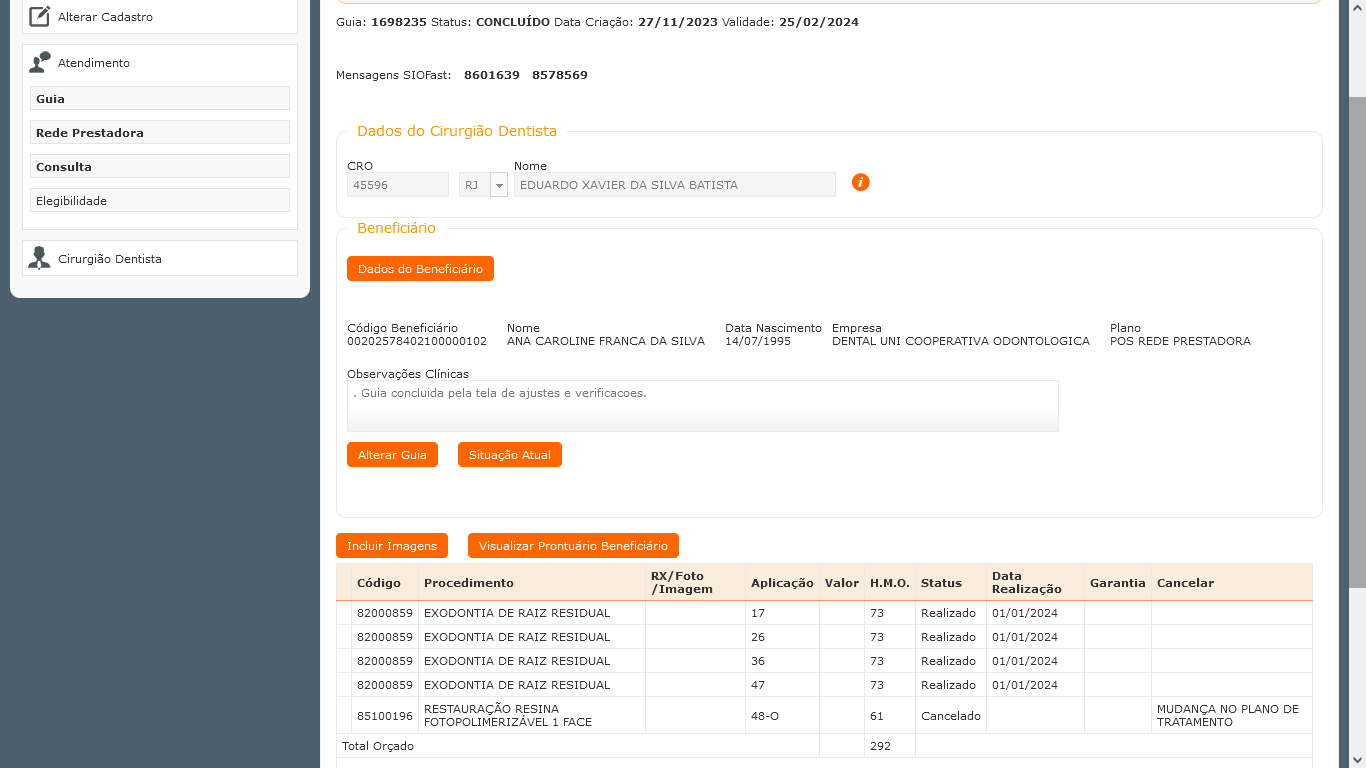The image size is (1366, 768).
Task: Go to Elegibilidade in sidebar
Action: pyautogui.click(x=160, y=201)
